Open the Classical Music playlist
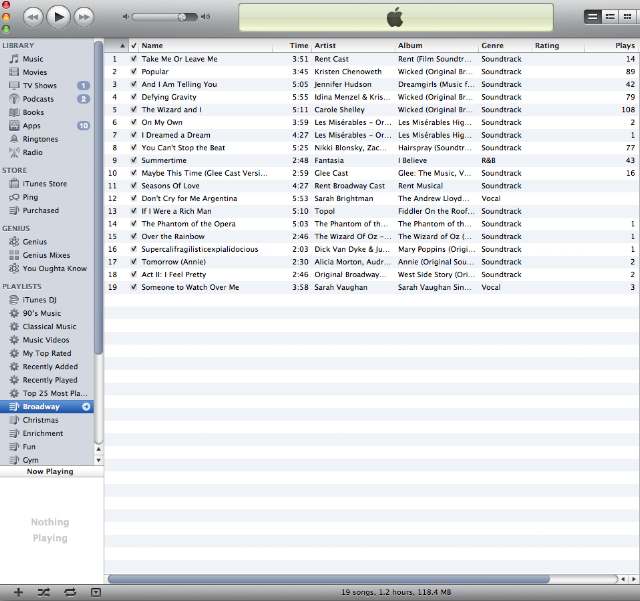This screenshot has height=601, width=640. (47, 326)
